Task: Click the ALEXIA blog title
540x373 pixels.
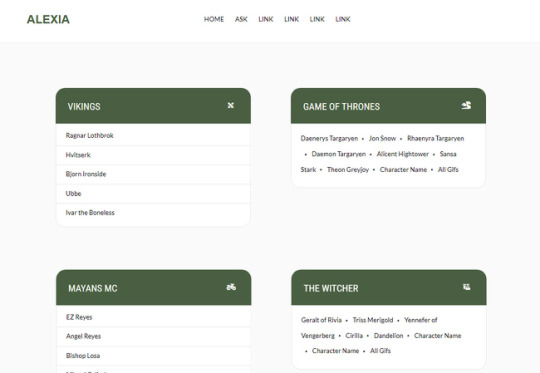Action: click(x=48, y=19)
